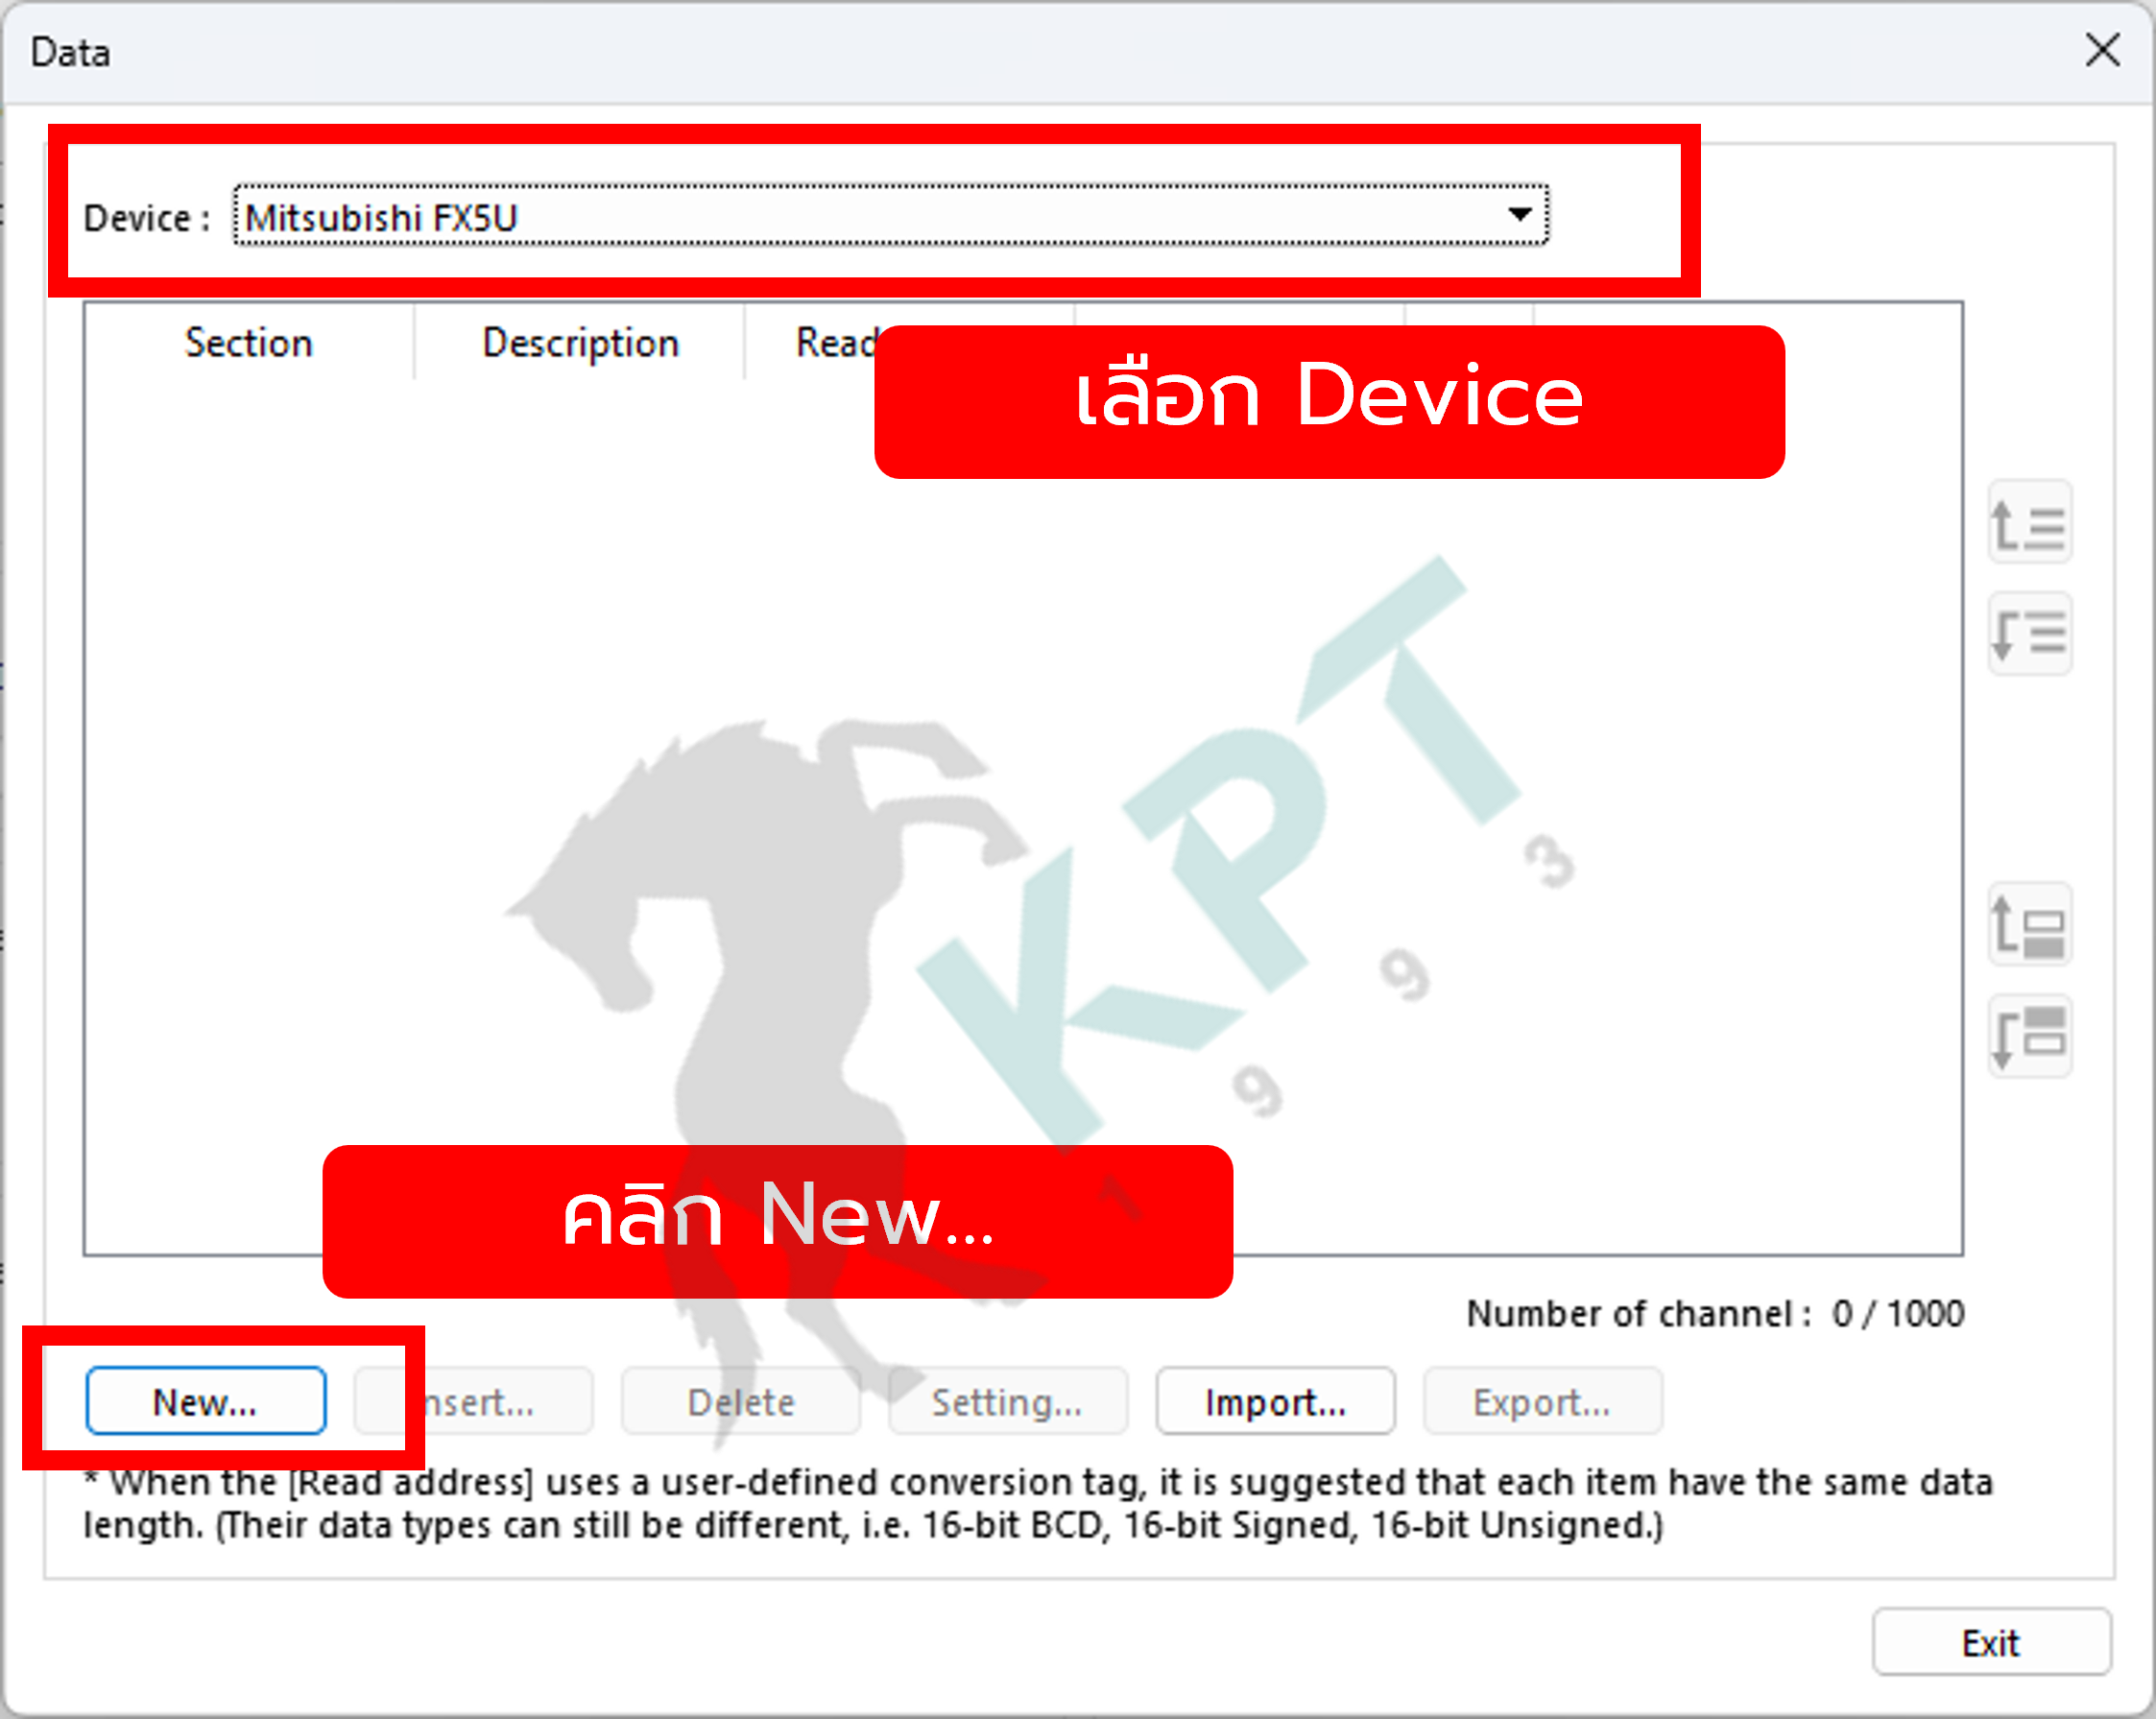
Task: Open the Setting... button
Action: [1008, 1401]
